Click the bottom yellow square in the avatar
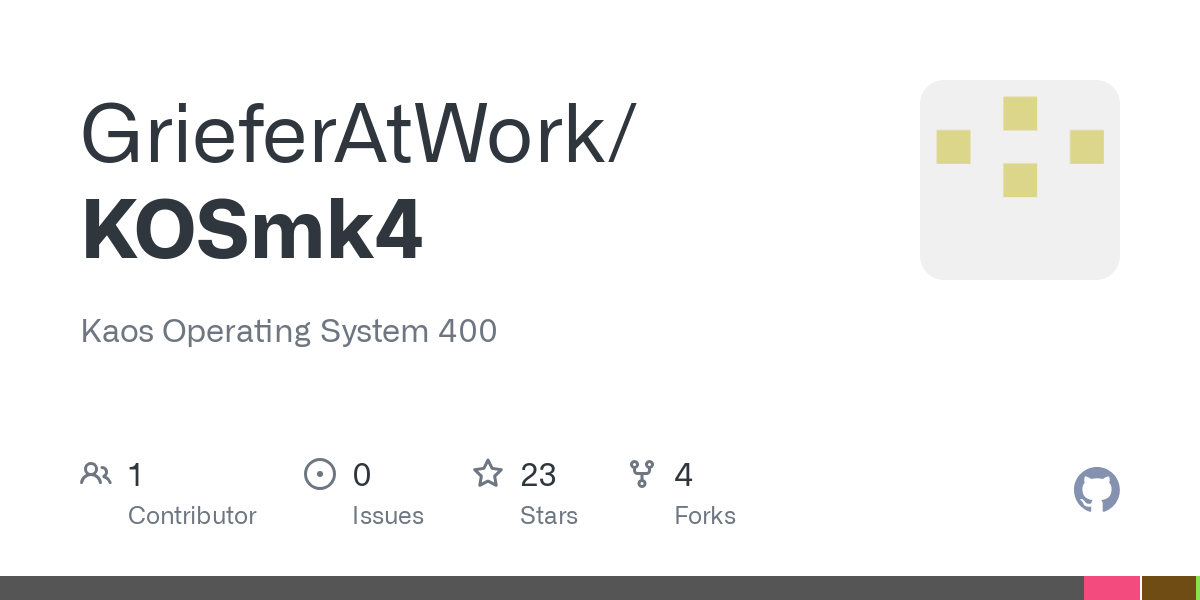The width and height of the screenshot is (1200, 600). point(1020,180)
